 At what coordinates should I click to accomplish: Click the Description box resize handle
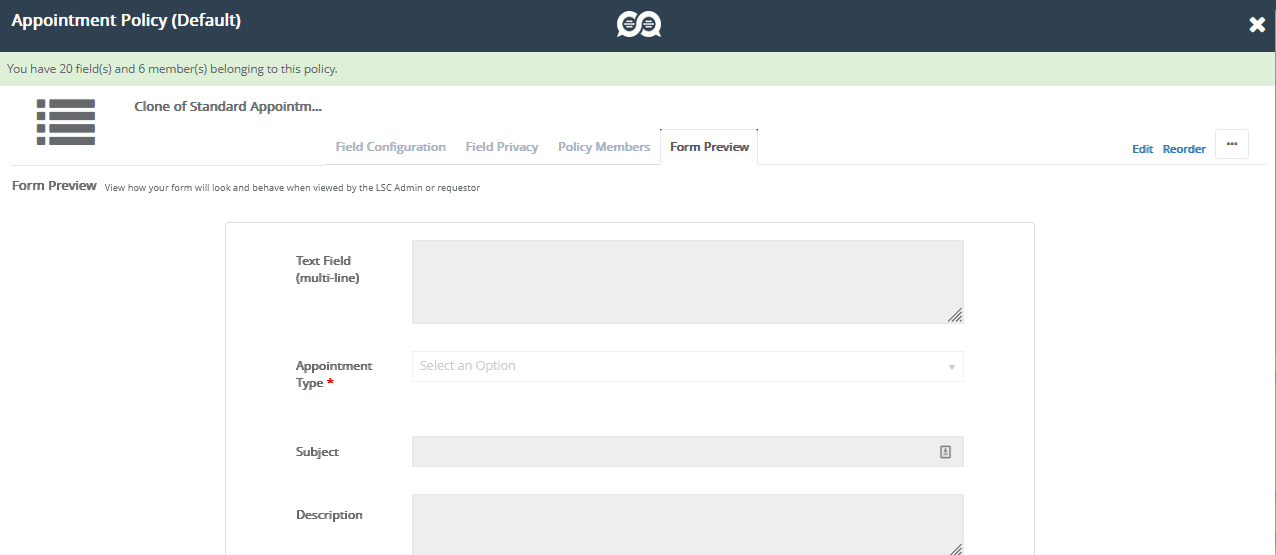point(955,549)
